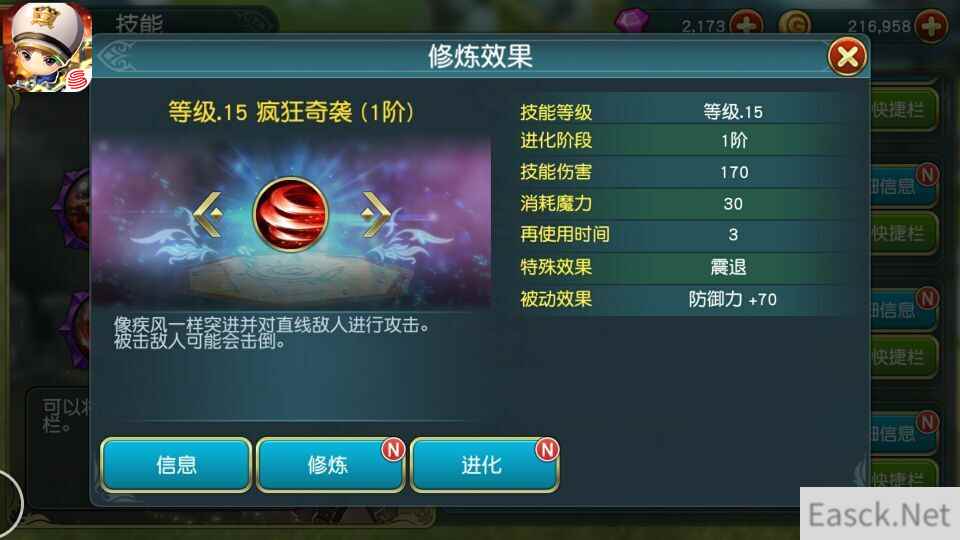This screenshot has height=540, width=960.
Task: Open the 修炼 tab button
Action: pyautogui.click(x=331, y=465)
